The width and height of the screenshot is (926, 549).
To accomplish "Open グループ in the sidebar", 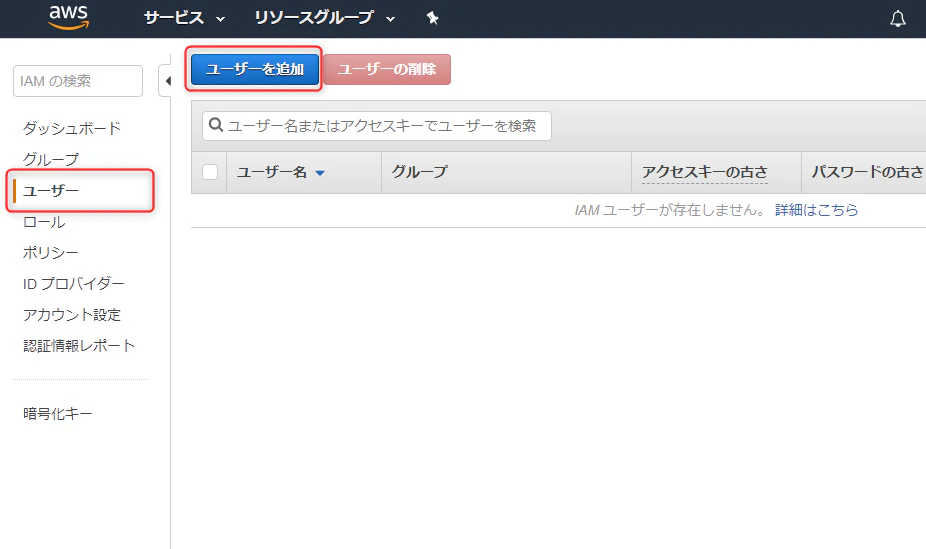I will [x=51, y=159].
